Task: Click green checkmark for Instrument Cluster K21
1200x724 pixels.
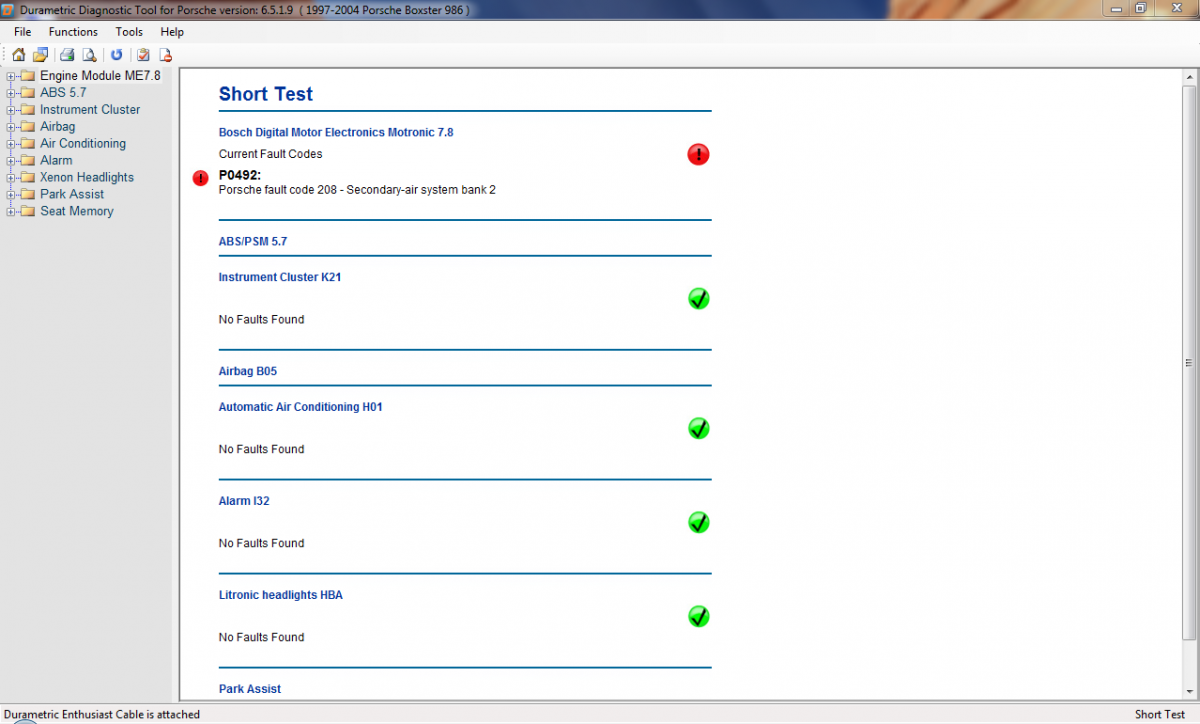Action: point(698,298)
